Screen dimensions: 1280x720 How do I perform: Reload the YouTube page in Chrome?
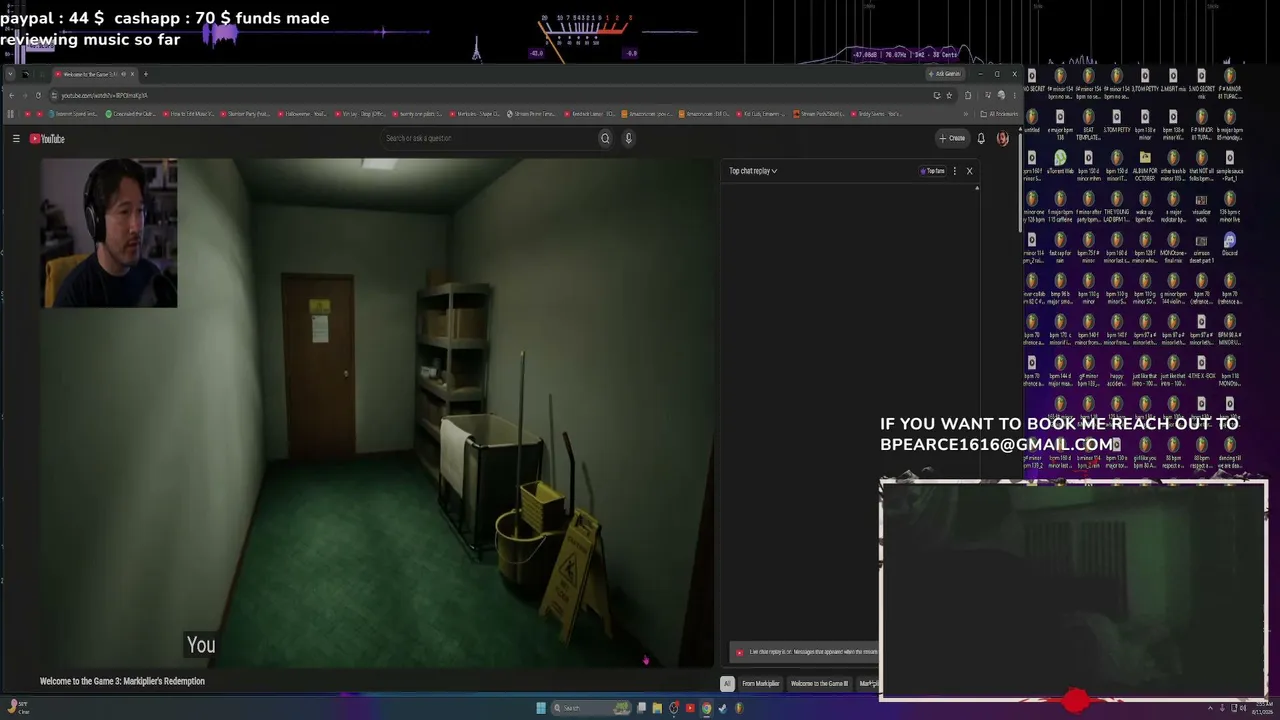[38, 95]
